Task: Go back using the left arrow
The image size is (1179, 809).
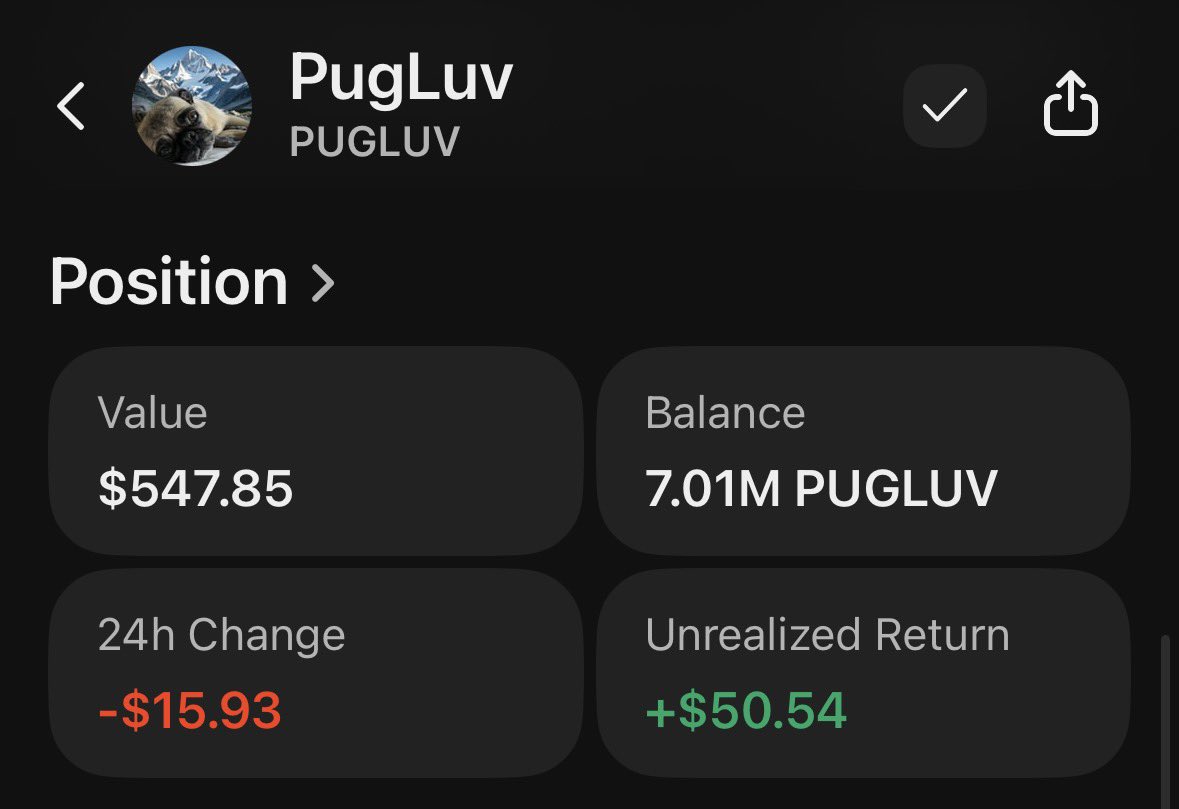Action: (70, 107)
